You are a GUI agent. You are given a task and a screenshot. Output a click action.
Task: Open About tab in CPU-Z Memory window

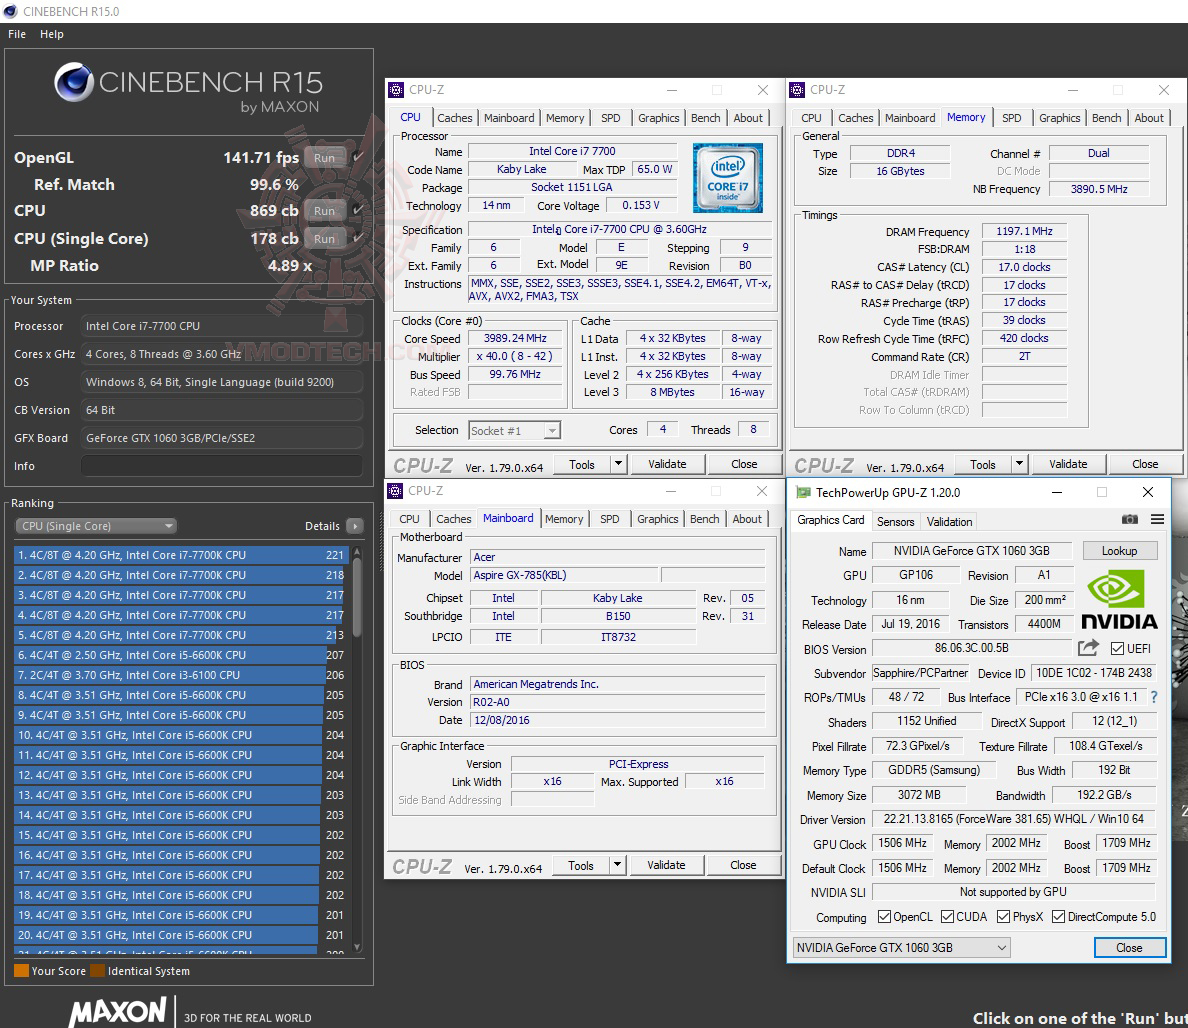pos(1149,117)
